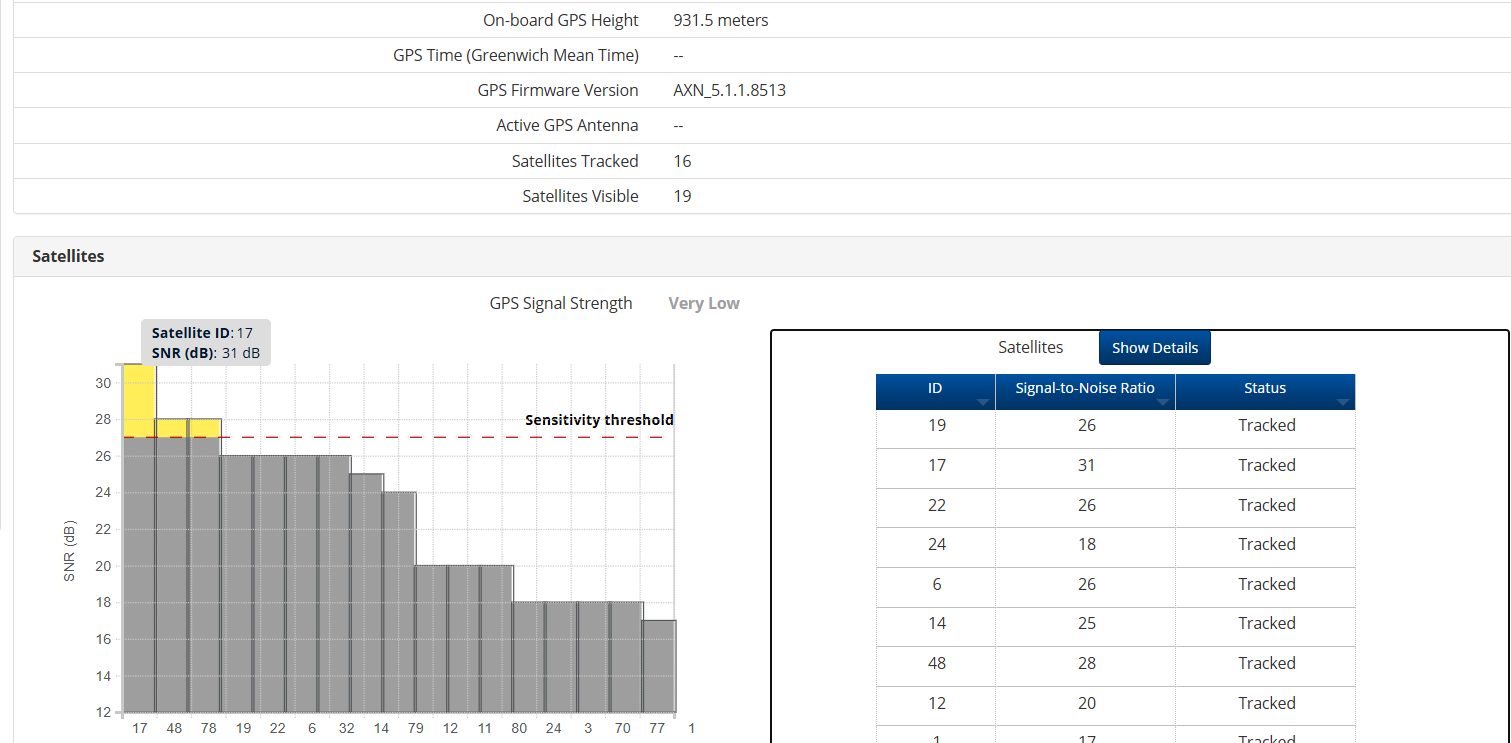Click the Signal-to-Noise Ratio header label
The image size is (1511, 743).
tap(1085, 388)
